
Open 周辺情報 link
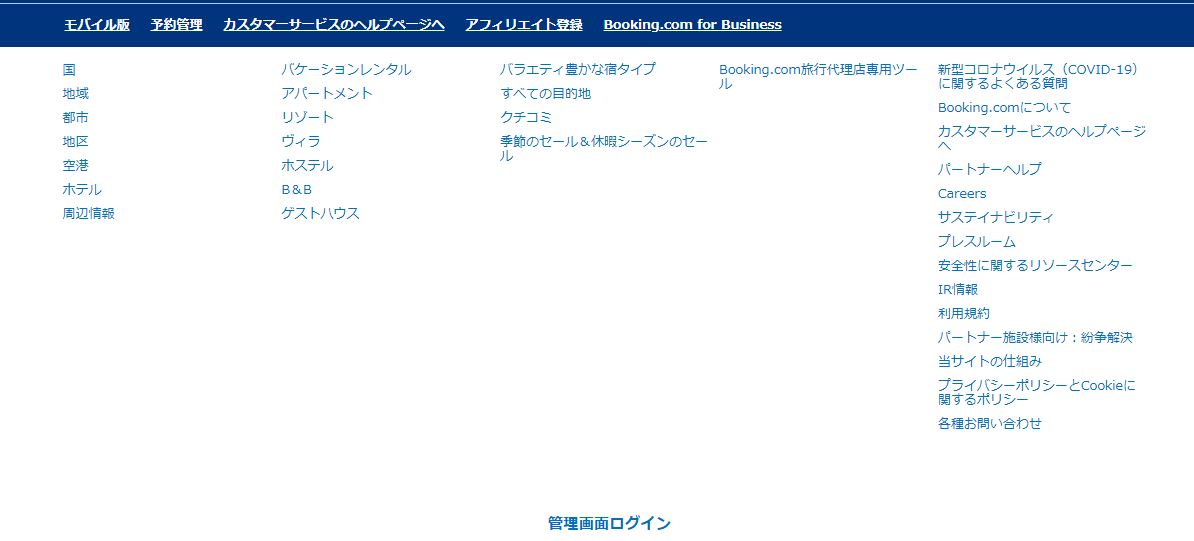pos(88,213)
